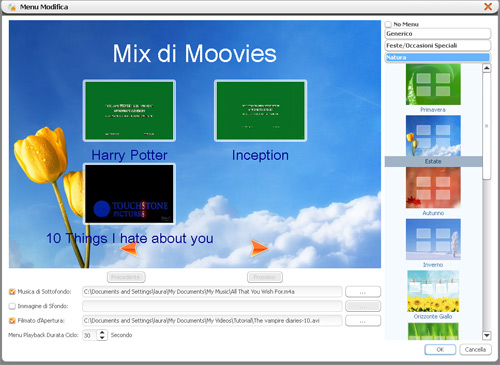This screenshot has width=500, height=365.
Task: Uncheck Musica di Sottofondo checkbox
Action: tap(12, 292)
